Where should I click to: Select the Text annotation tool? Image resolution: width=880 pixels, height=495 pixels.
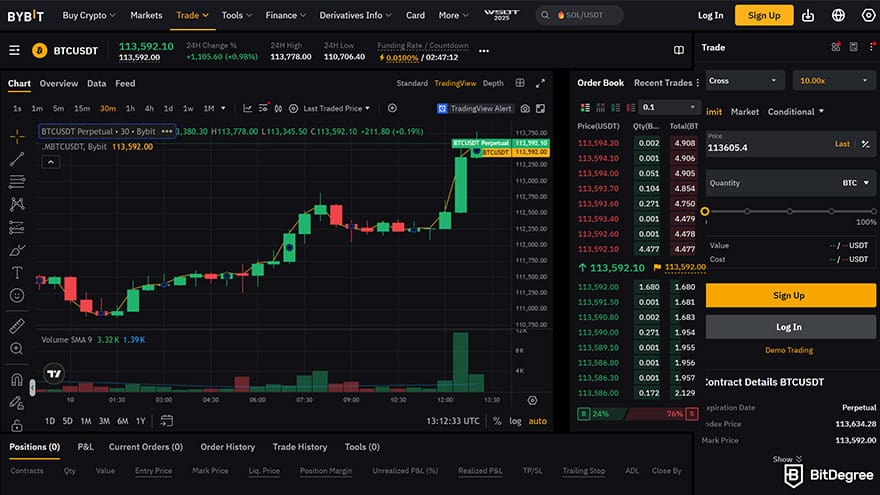pos(17,273)
